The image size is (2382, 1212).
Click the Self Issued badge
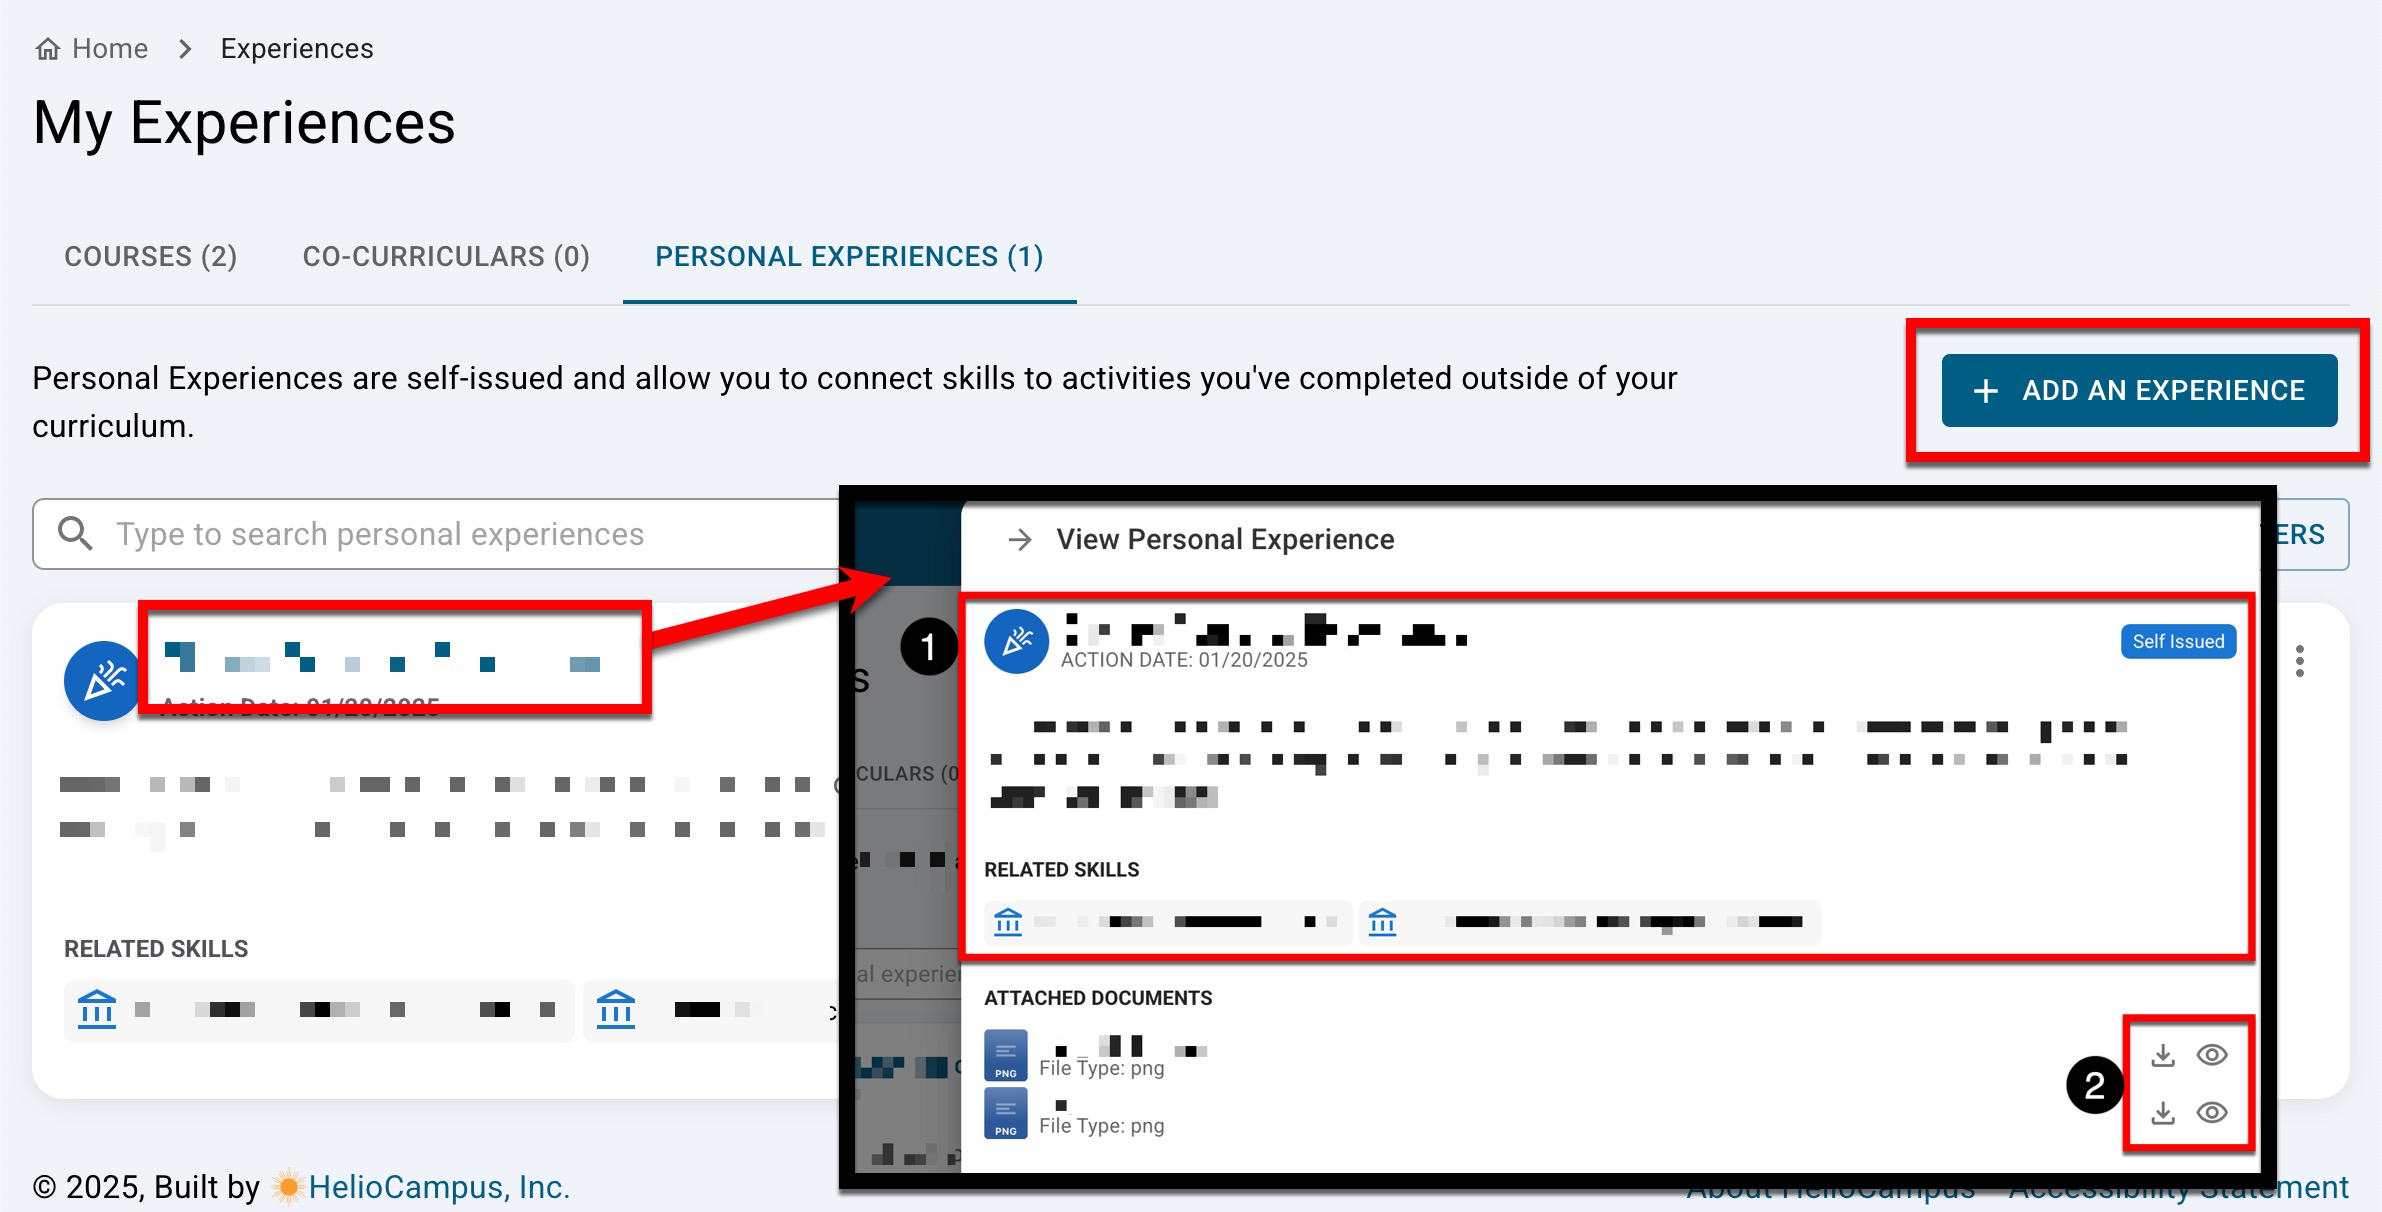click(x=2178, y=642)
